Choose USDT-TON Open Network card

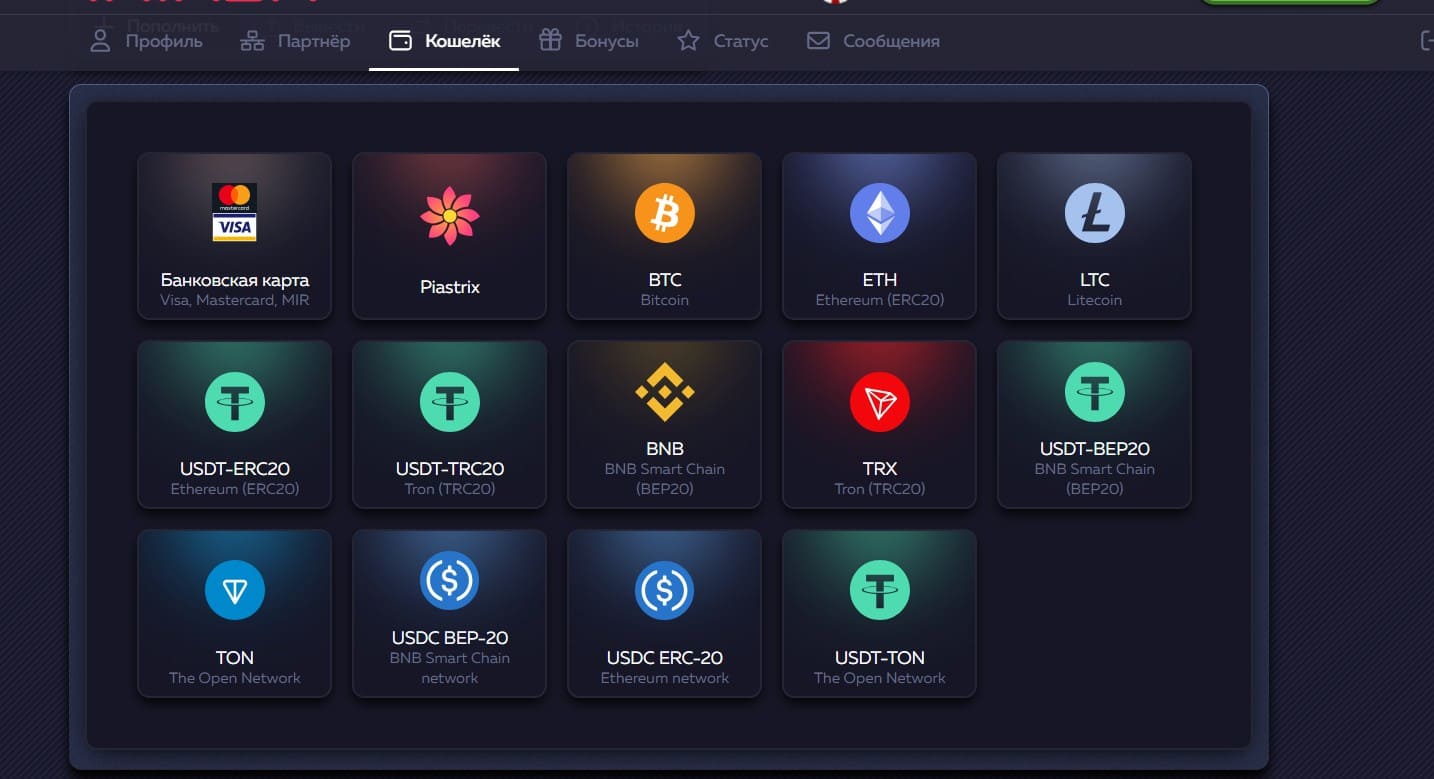click(x=879, y=613)
